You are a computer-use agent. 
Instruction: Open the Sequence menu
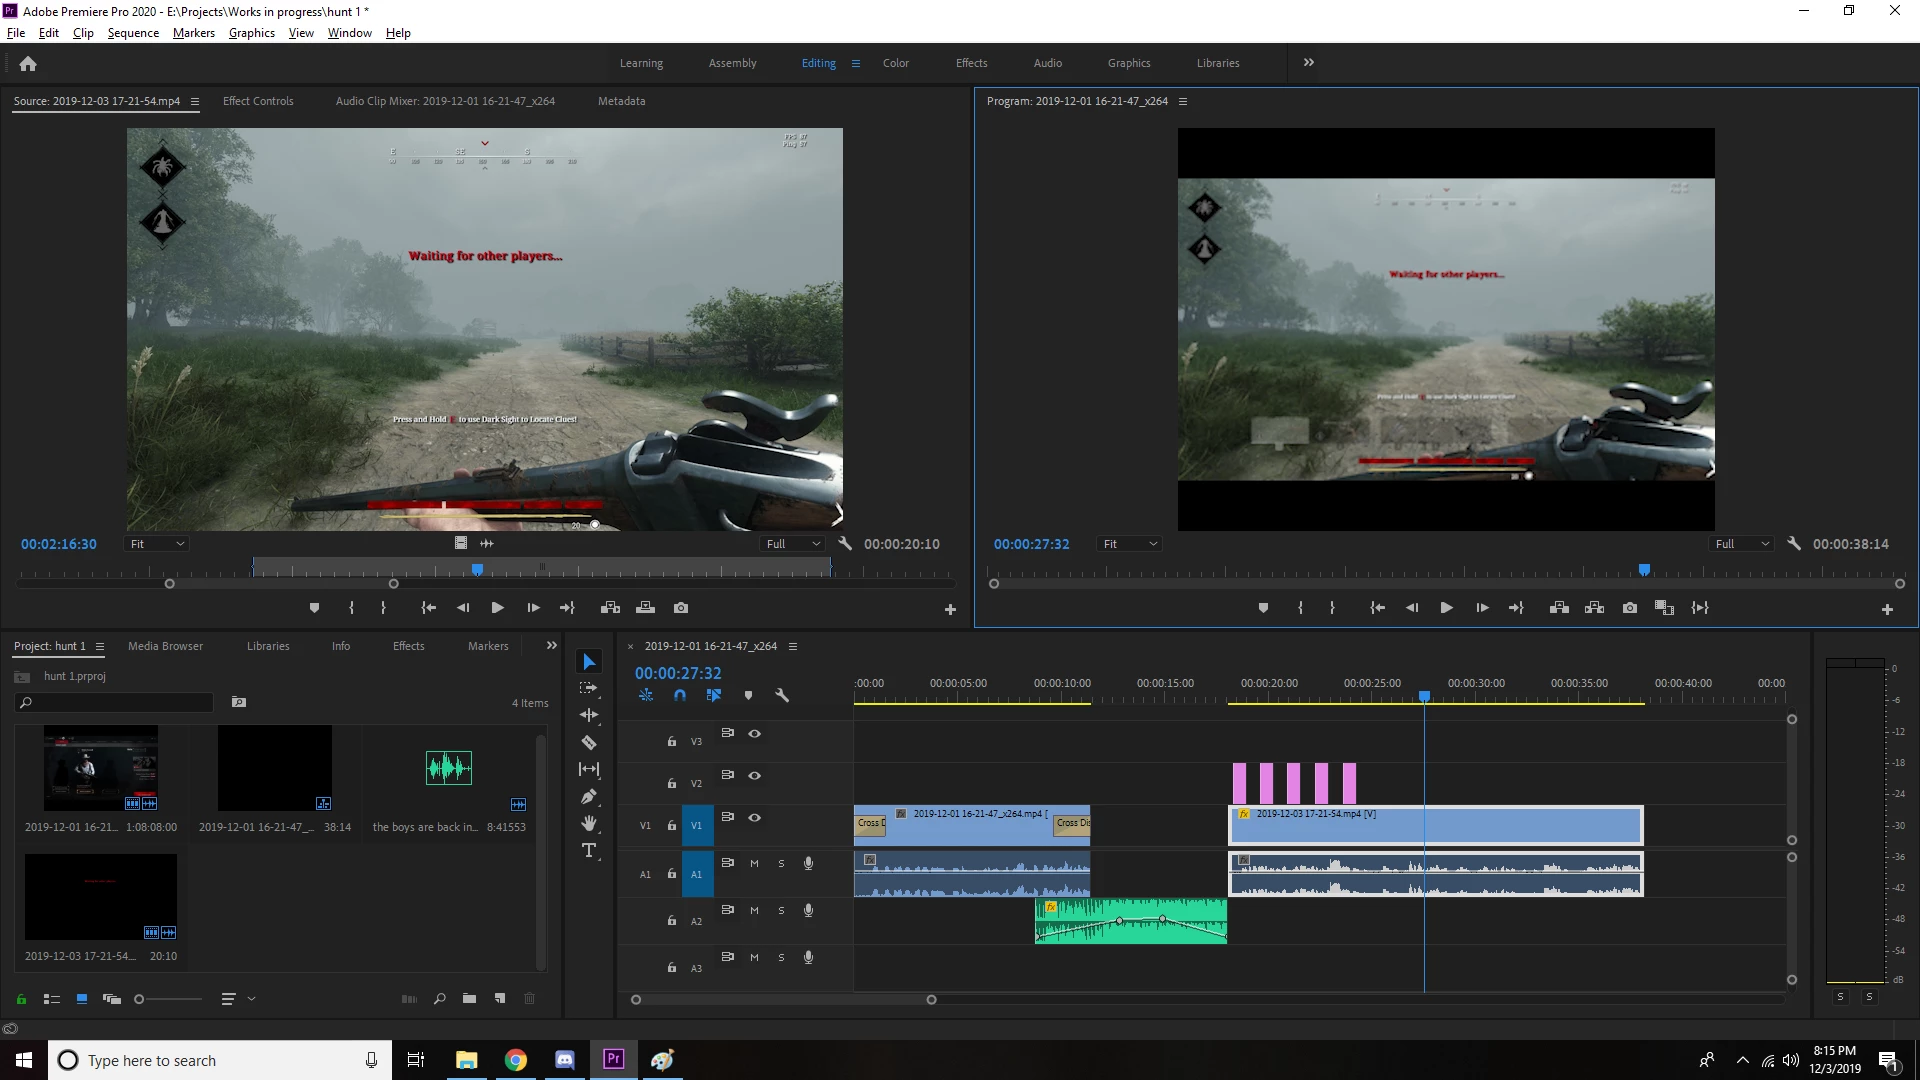click(133, 33)
